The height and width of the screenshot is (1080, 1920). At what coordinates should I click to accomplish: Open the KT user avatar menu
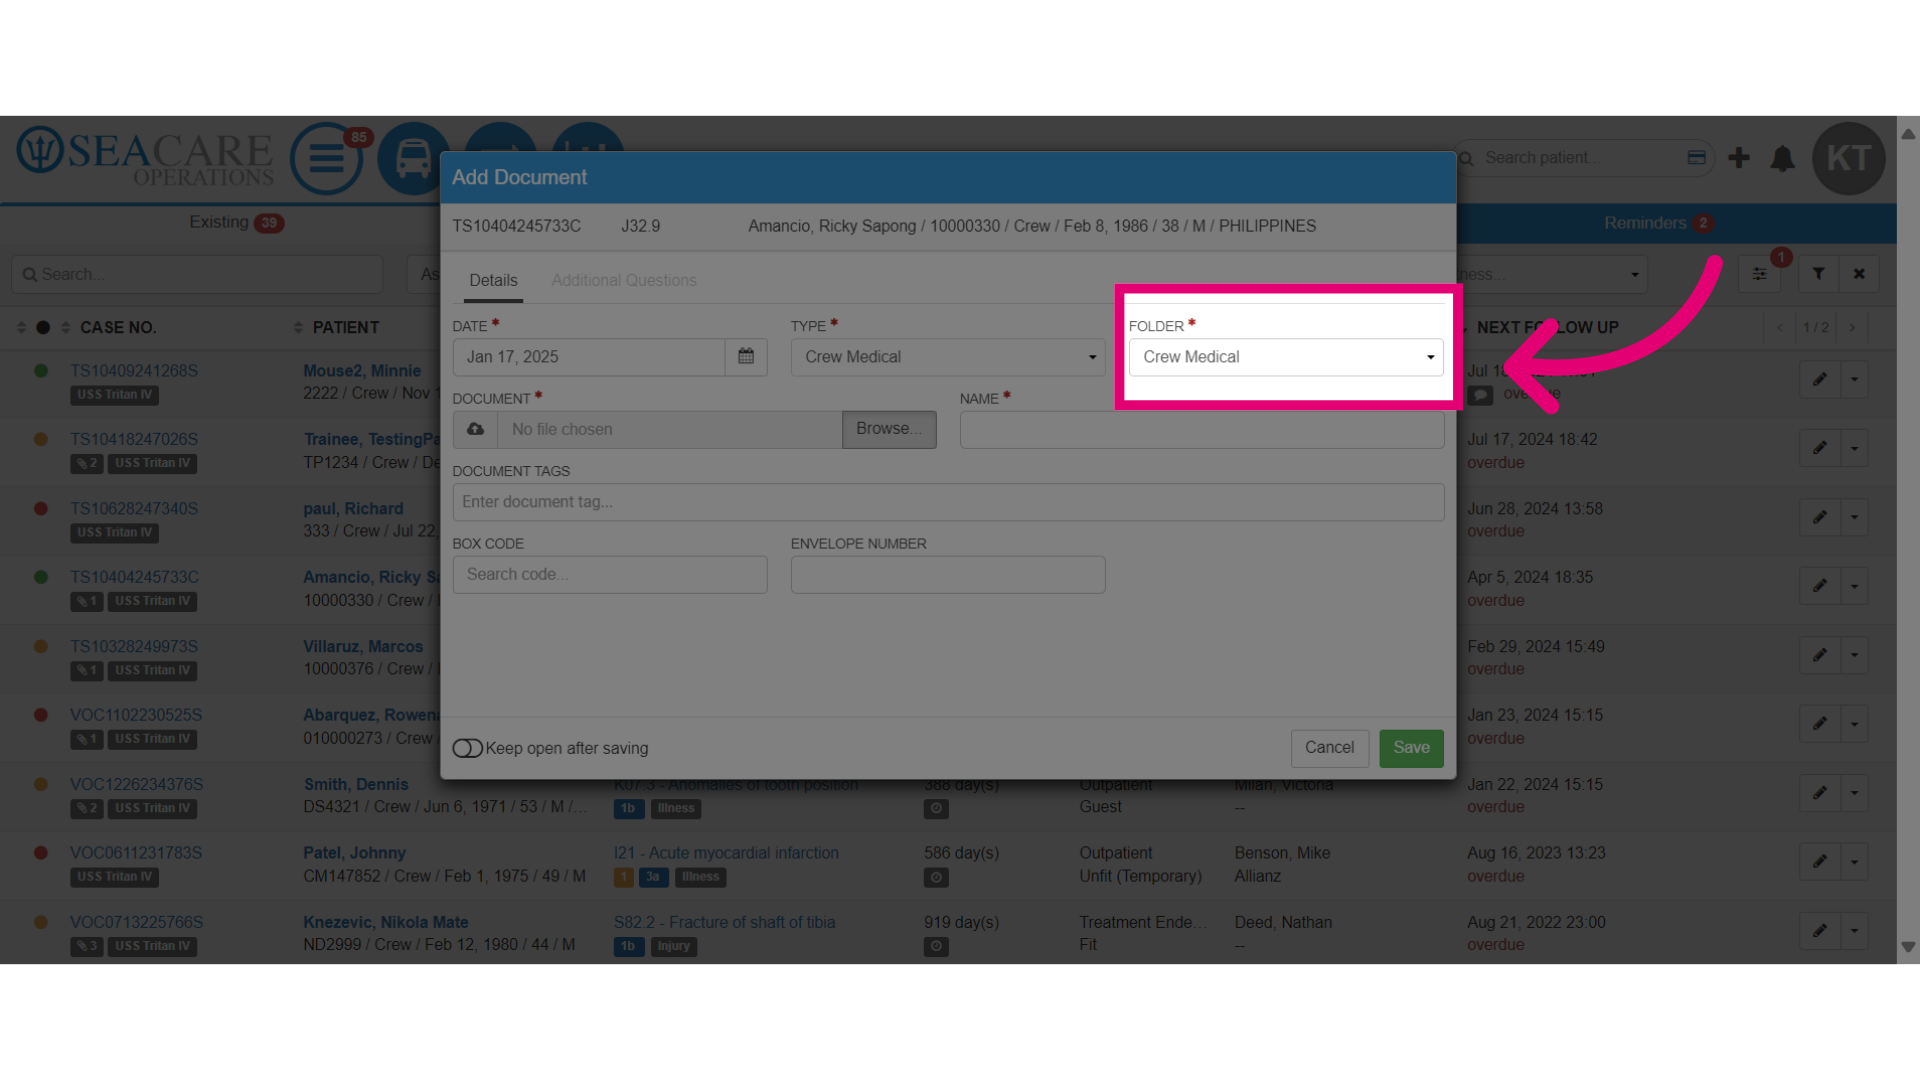[x=1848, y=158]
